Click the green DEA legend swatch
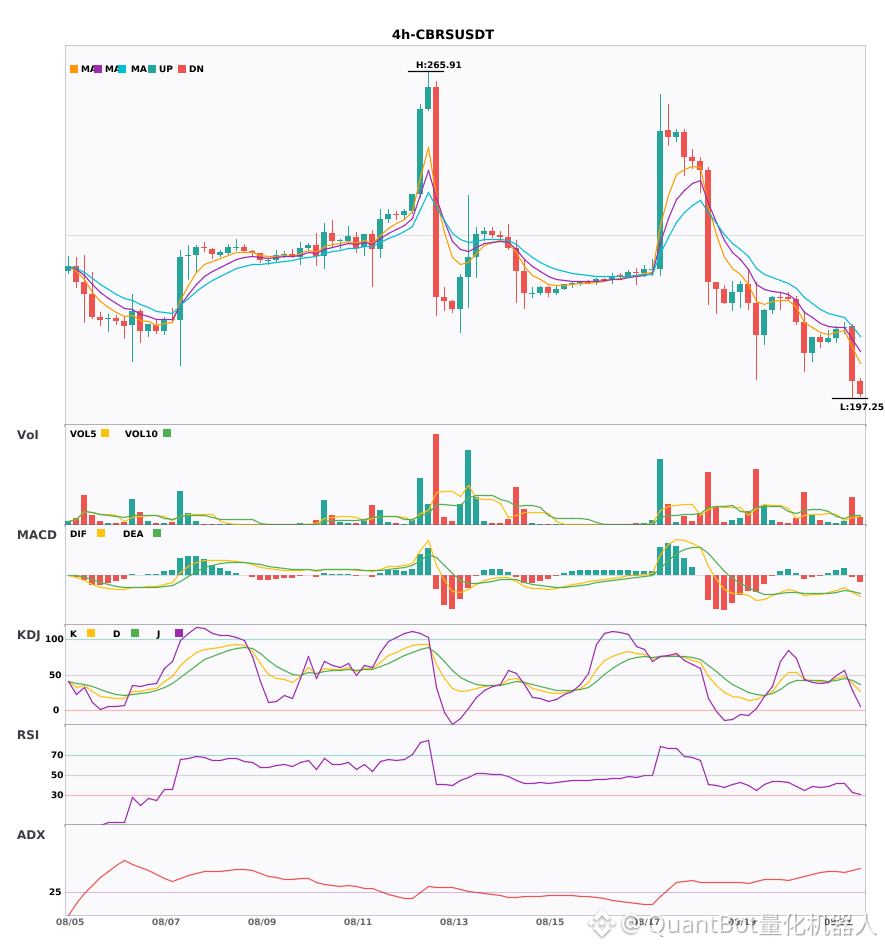Viewport: 885px width, 950px height. pos(157,533)
